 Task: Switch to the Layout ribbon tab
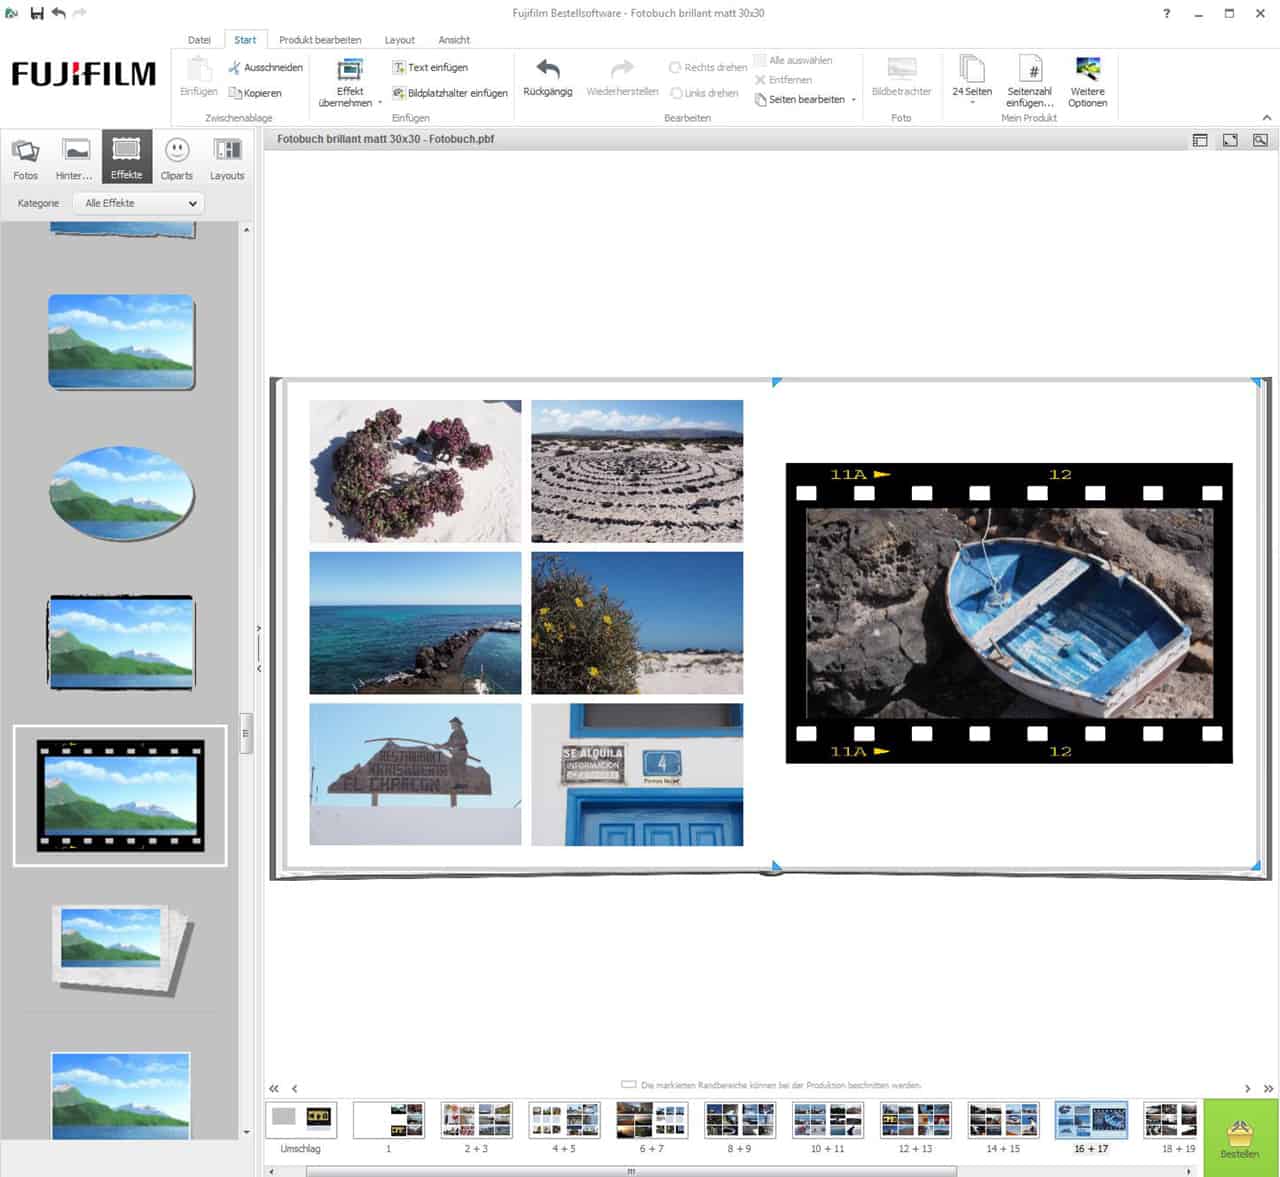[399, 40]
